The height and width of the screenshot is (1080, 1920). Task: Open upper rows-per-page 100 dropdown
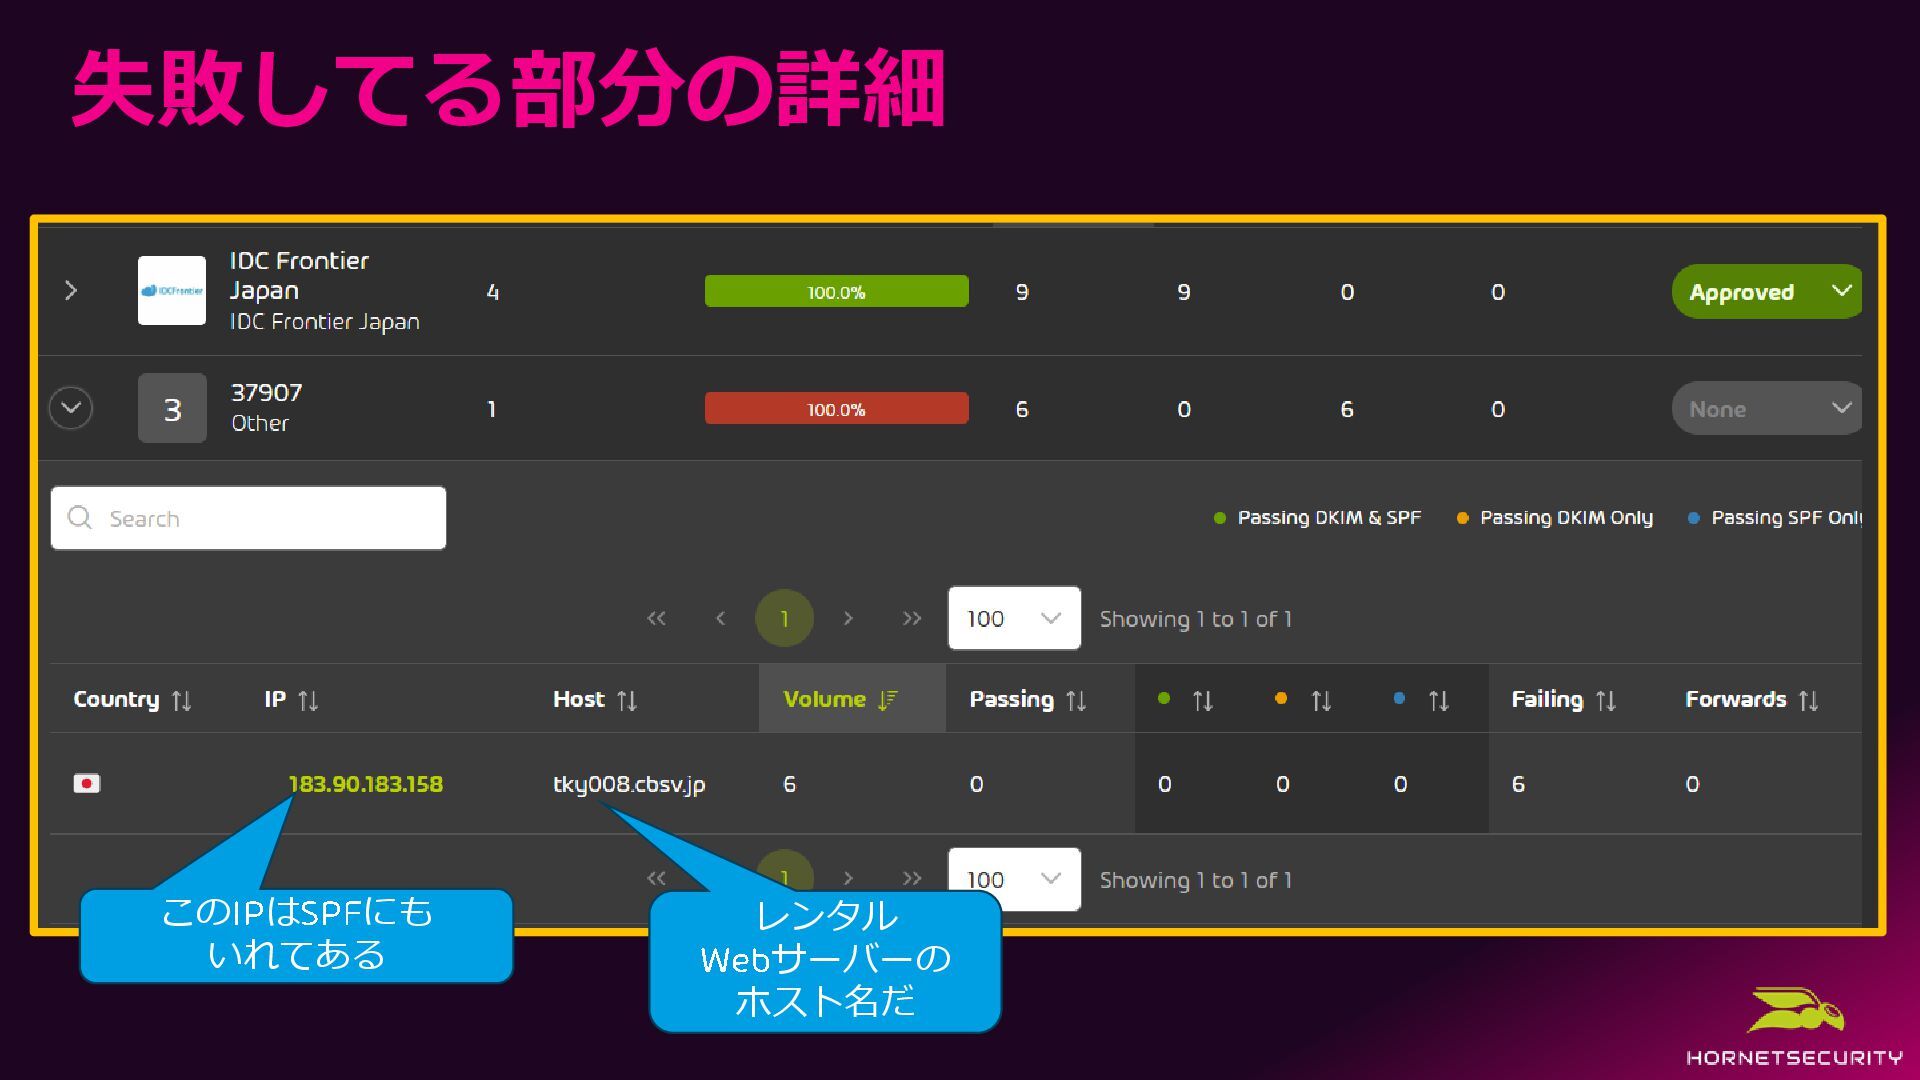pyautogui.click(x=1013, y=619)
